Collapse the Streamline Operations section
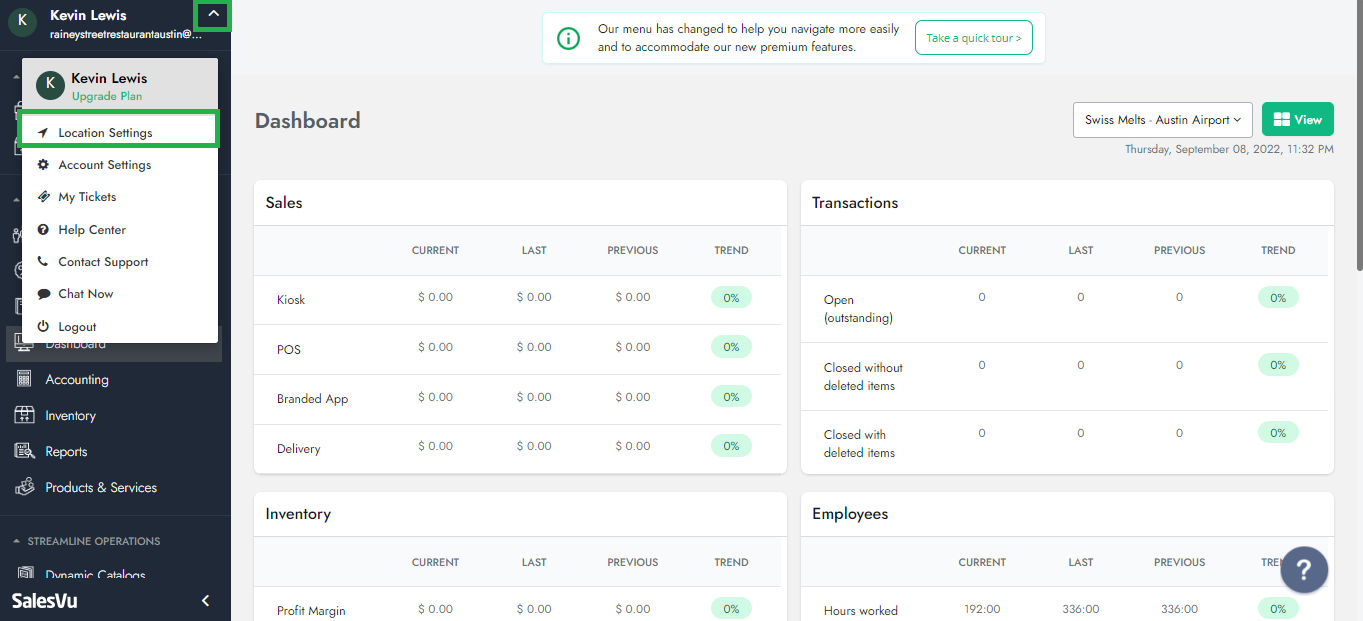This screenshot has height=621, width=1363. point(17,541)
